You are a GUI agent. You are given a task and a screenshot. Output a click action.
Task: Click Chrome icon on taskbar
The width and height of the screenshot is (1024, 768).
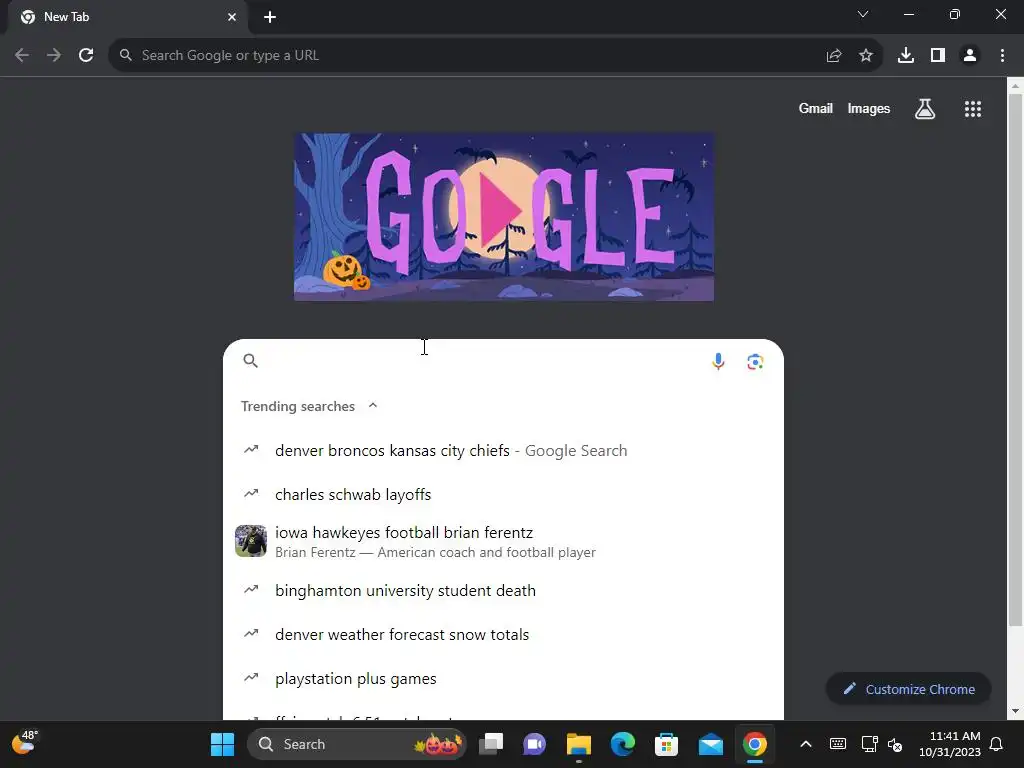tap(754, 744)
